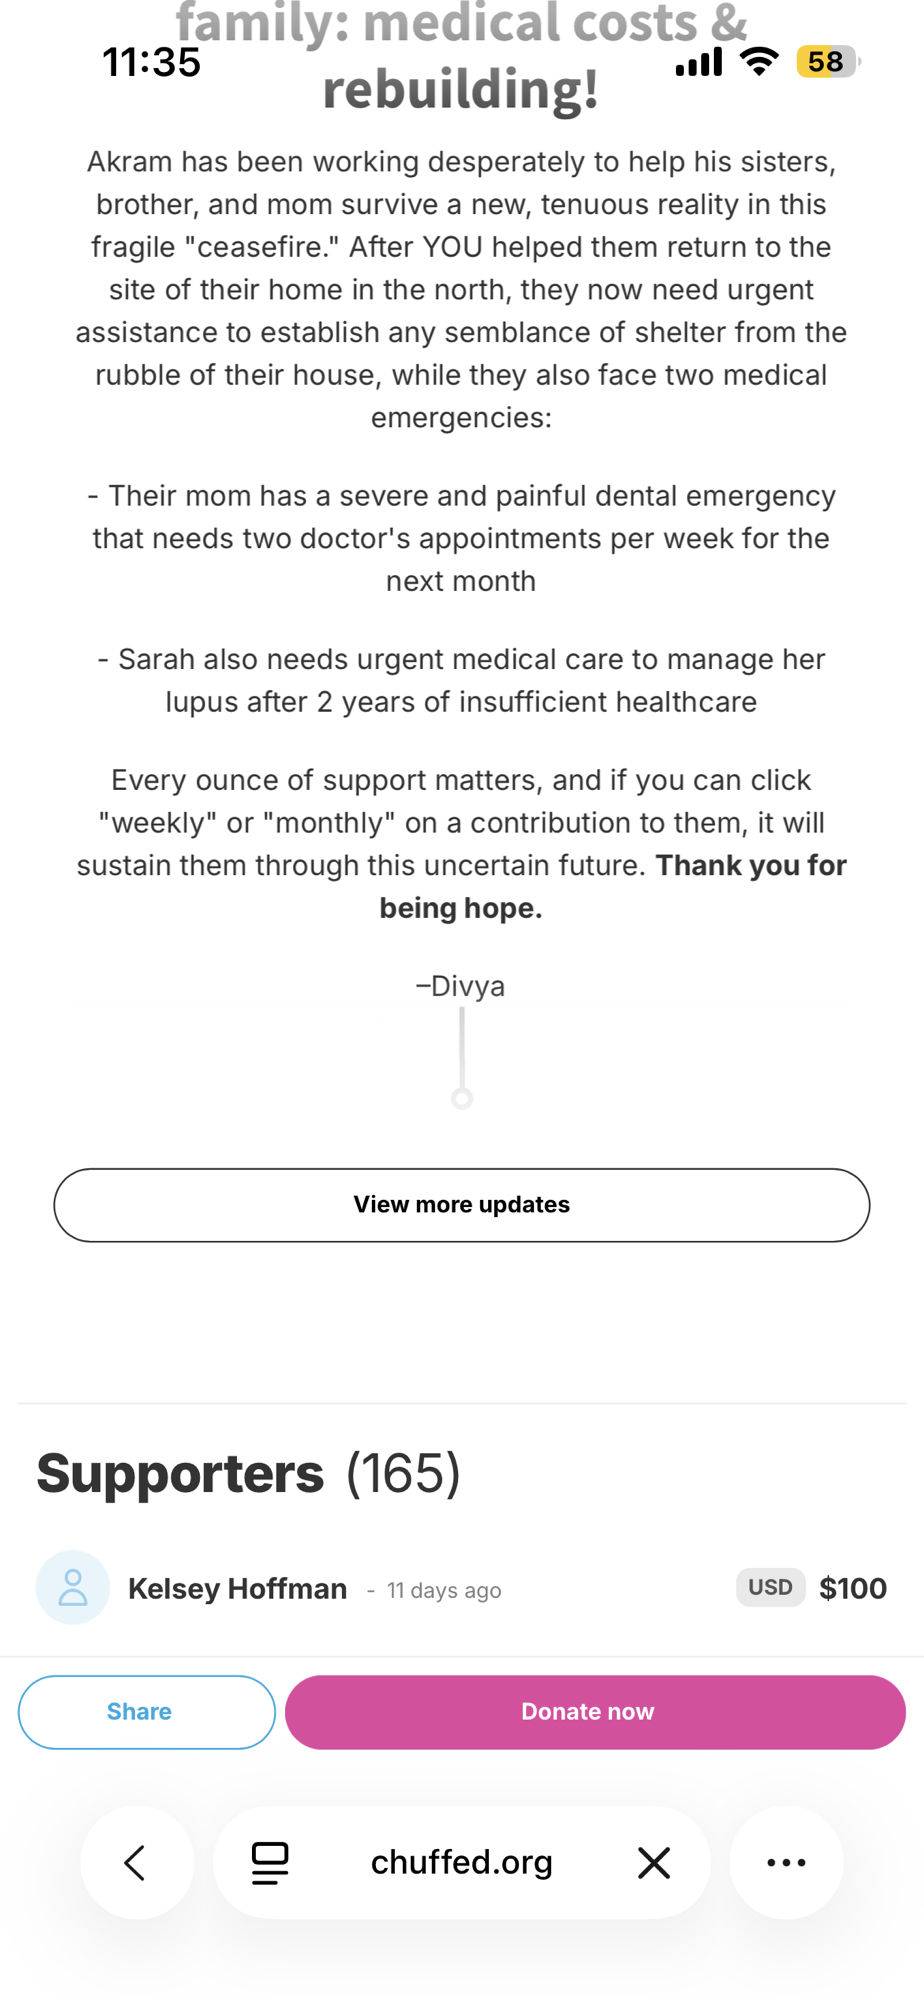
Task: Close the page with X icon
Action: pyautogui.click(x=654, y=1862)
